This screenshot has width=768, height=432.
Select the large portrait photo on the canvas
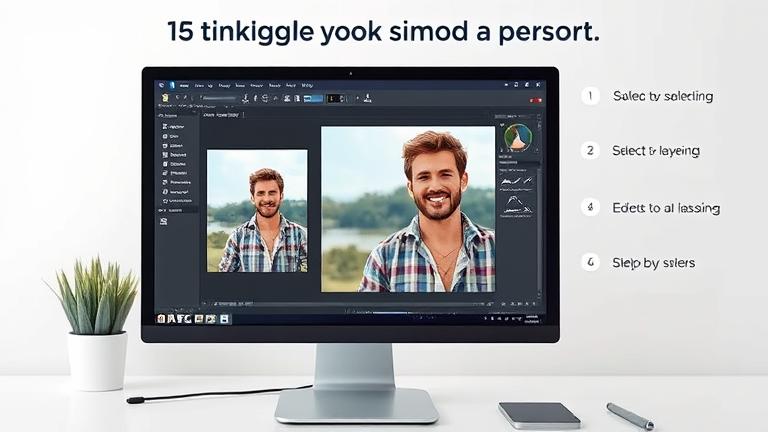pyautogui.click(x=408, y=209)
